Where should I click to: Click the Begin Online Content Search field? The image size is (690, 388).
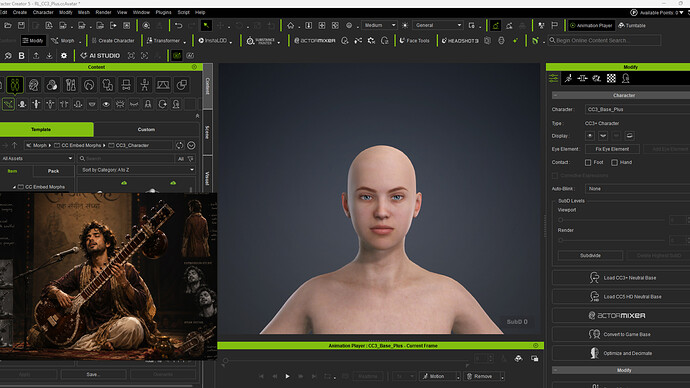(605, 40)
